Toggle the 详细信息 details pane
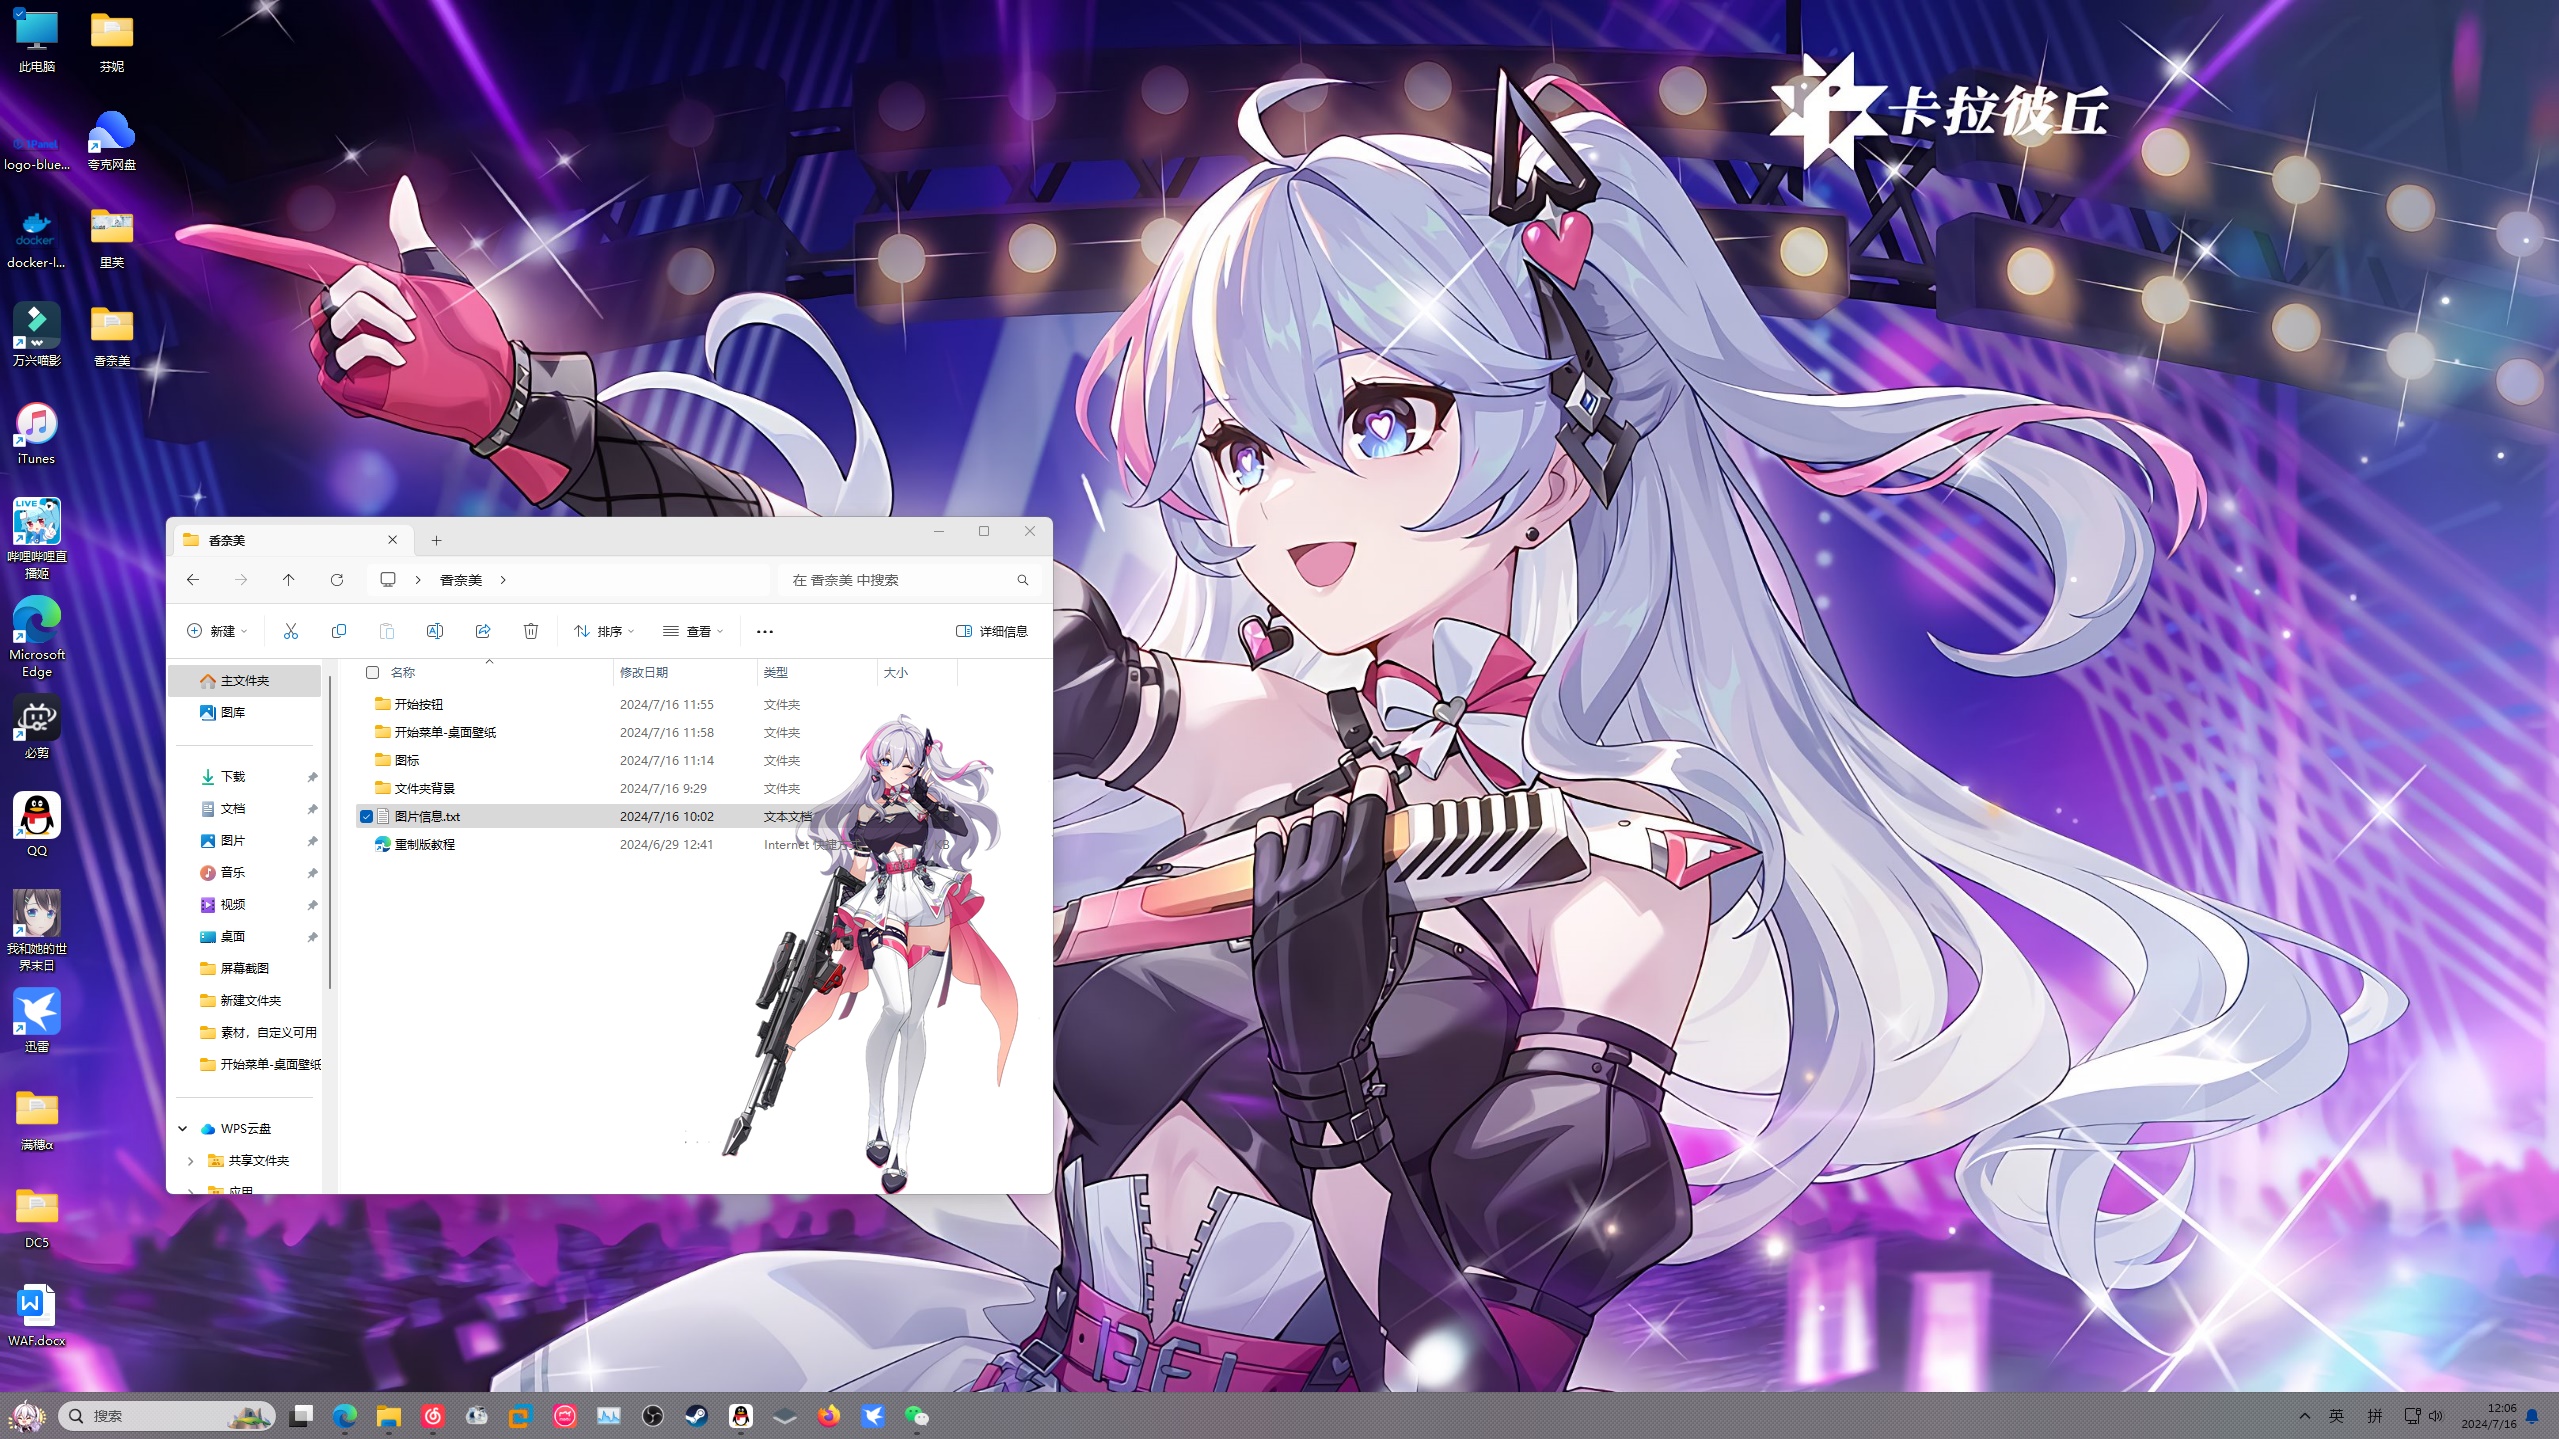The height and width of the screenshot is (1439, 2559). [992, 631]
